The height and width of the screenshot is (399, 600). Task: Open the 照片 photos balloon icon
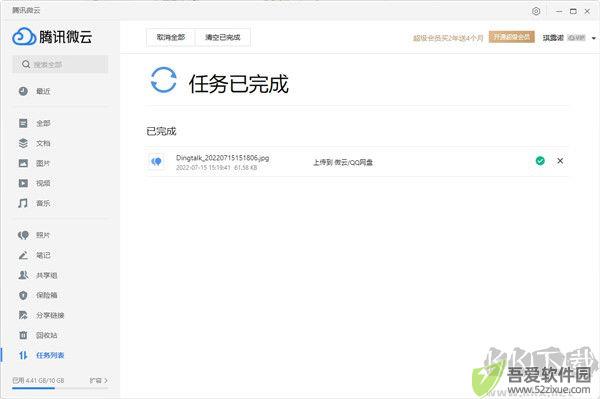coord(23,235)
